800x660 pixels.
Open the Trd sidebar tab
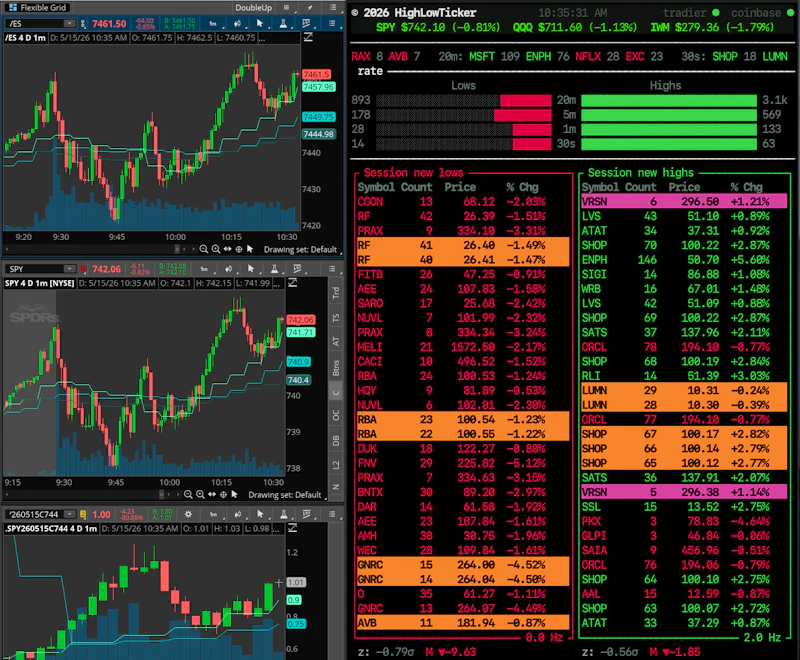[336, 293]
